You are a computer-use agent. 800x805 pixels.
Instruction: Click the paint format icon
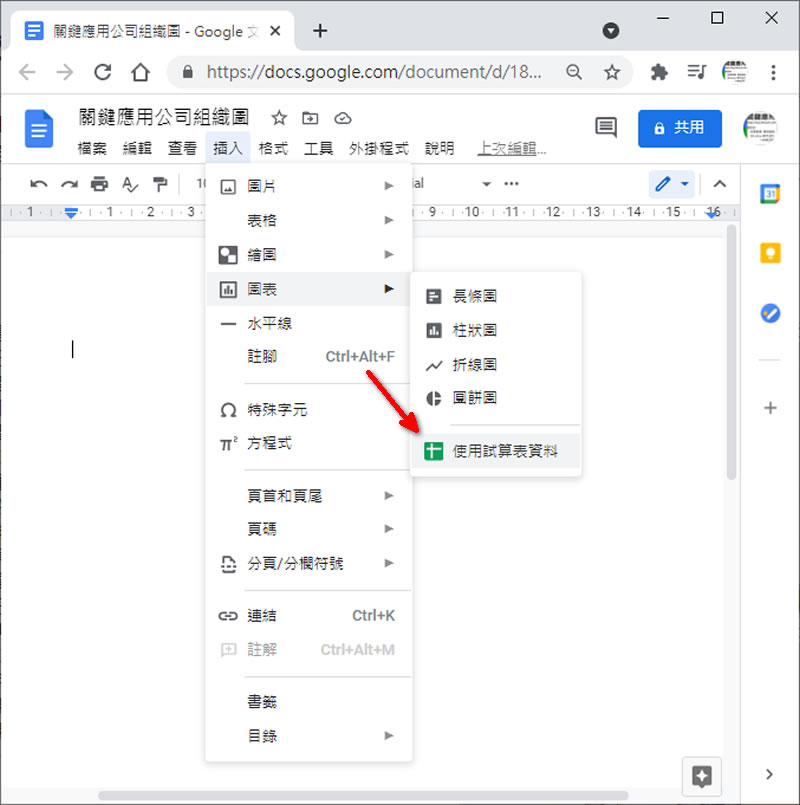tap(160, 184)
